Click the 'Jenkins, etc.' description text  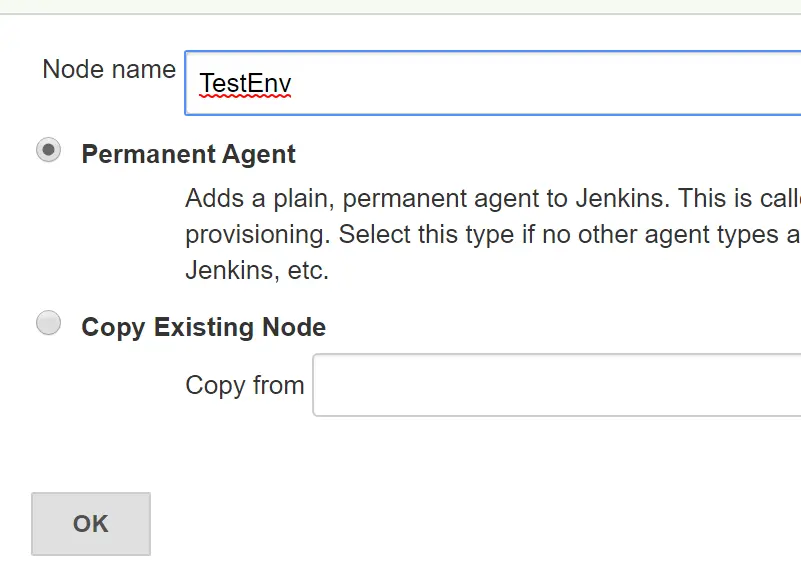[257, 271]
